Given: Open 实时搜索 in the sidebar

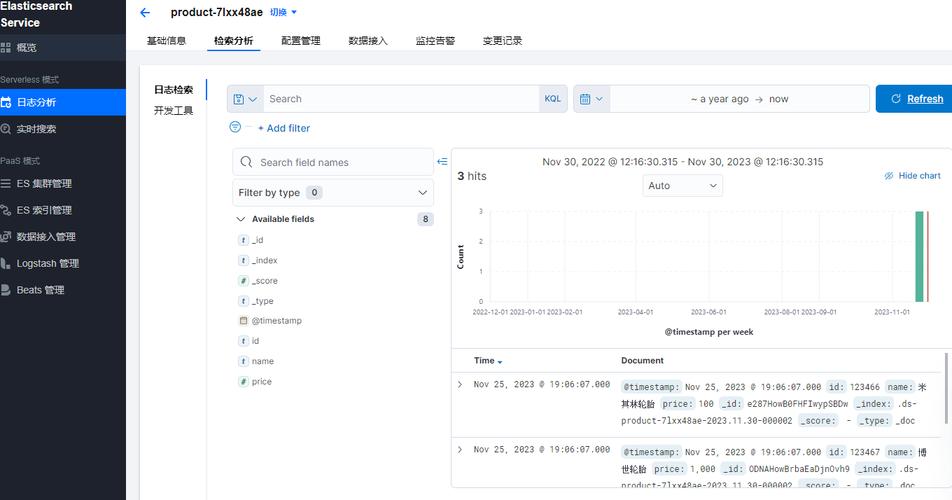Looking at the screenshot, I should point(63,129).
